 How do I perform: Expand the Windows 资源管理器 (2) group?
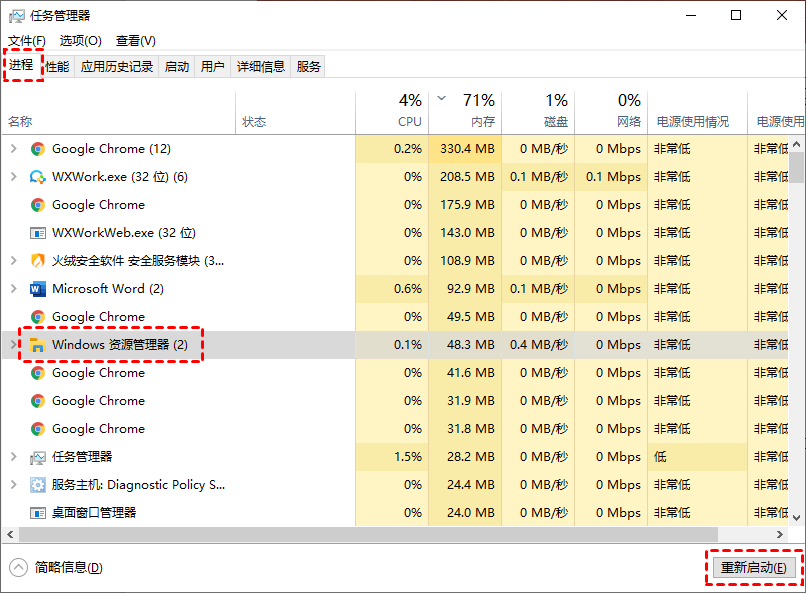pos(13,345)
